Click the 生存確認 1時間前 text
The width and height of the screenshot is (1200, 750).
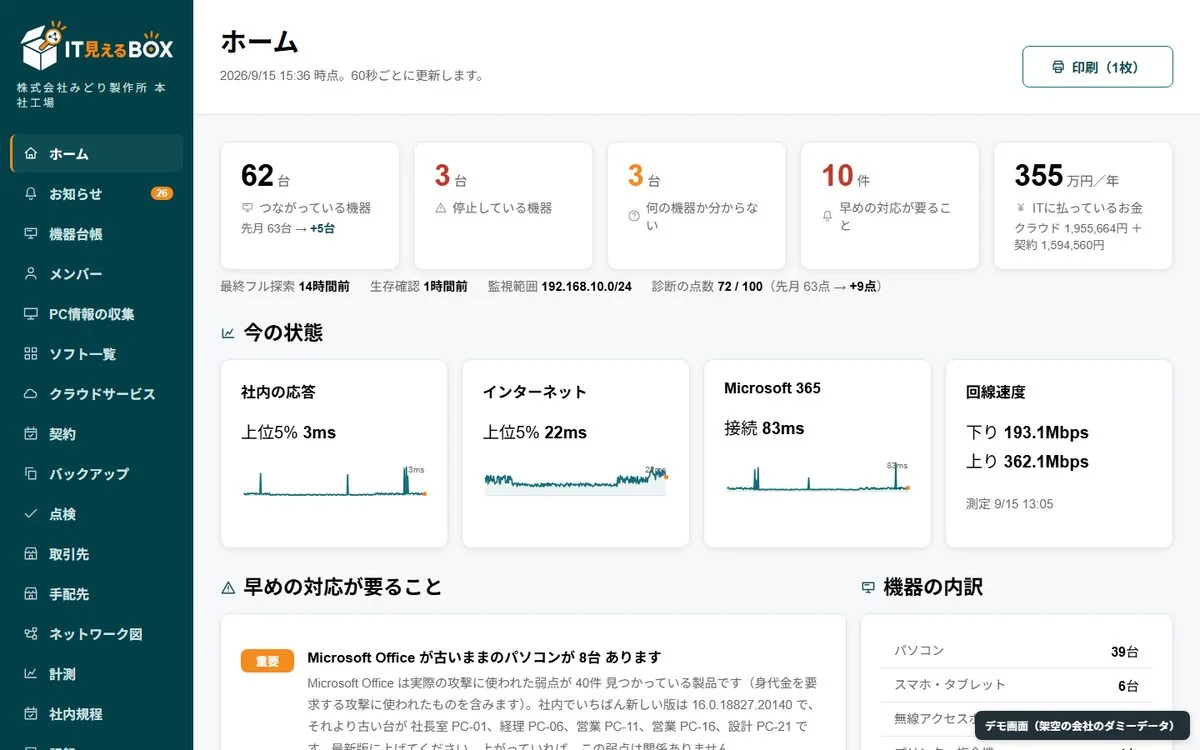[x=419, y=287]
